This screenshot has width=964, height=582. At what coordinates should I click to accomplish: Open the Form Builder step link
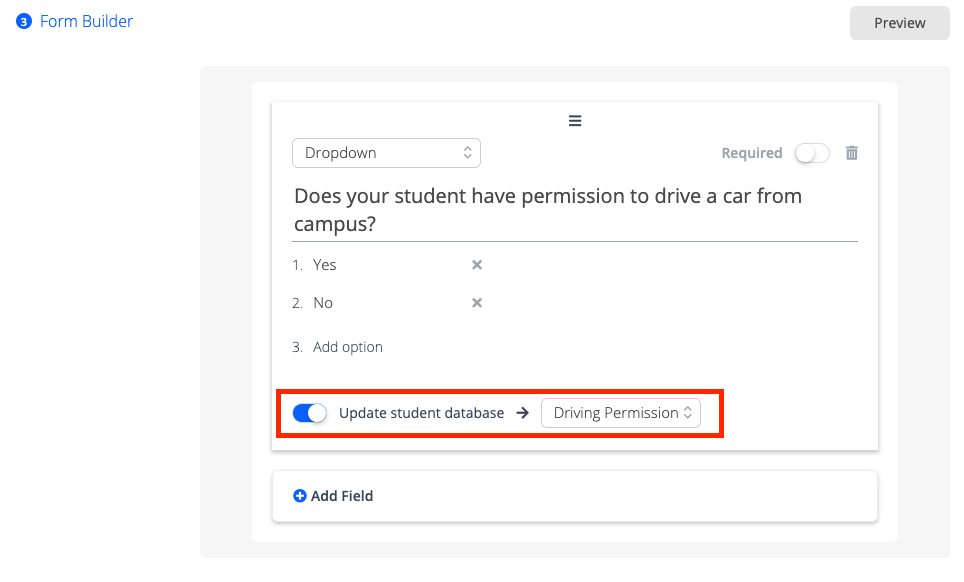pyautogui.click(x=86, y=22)
